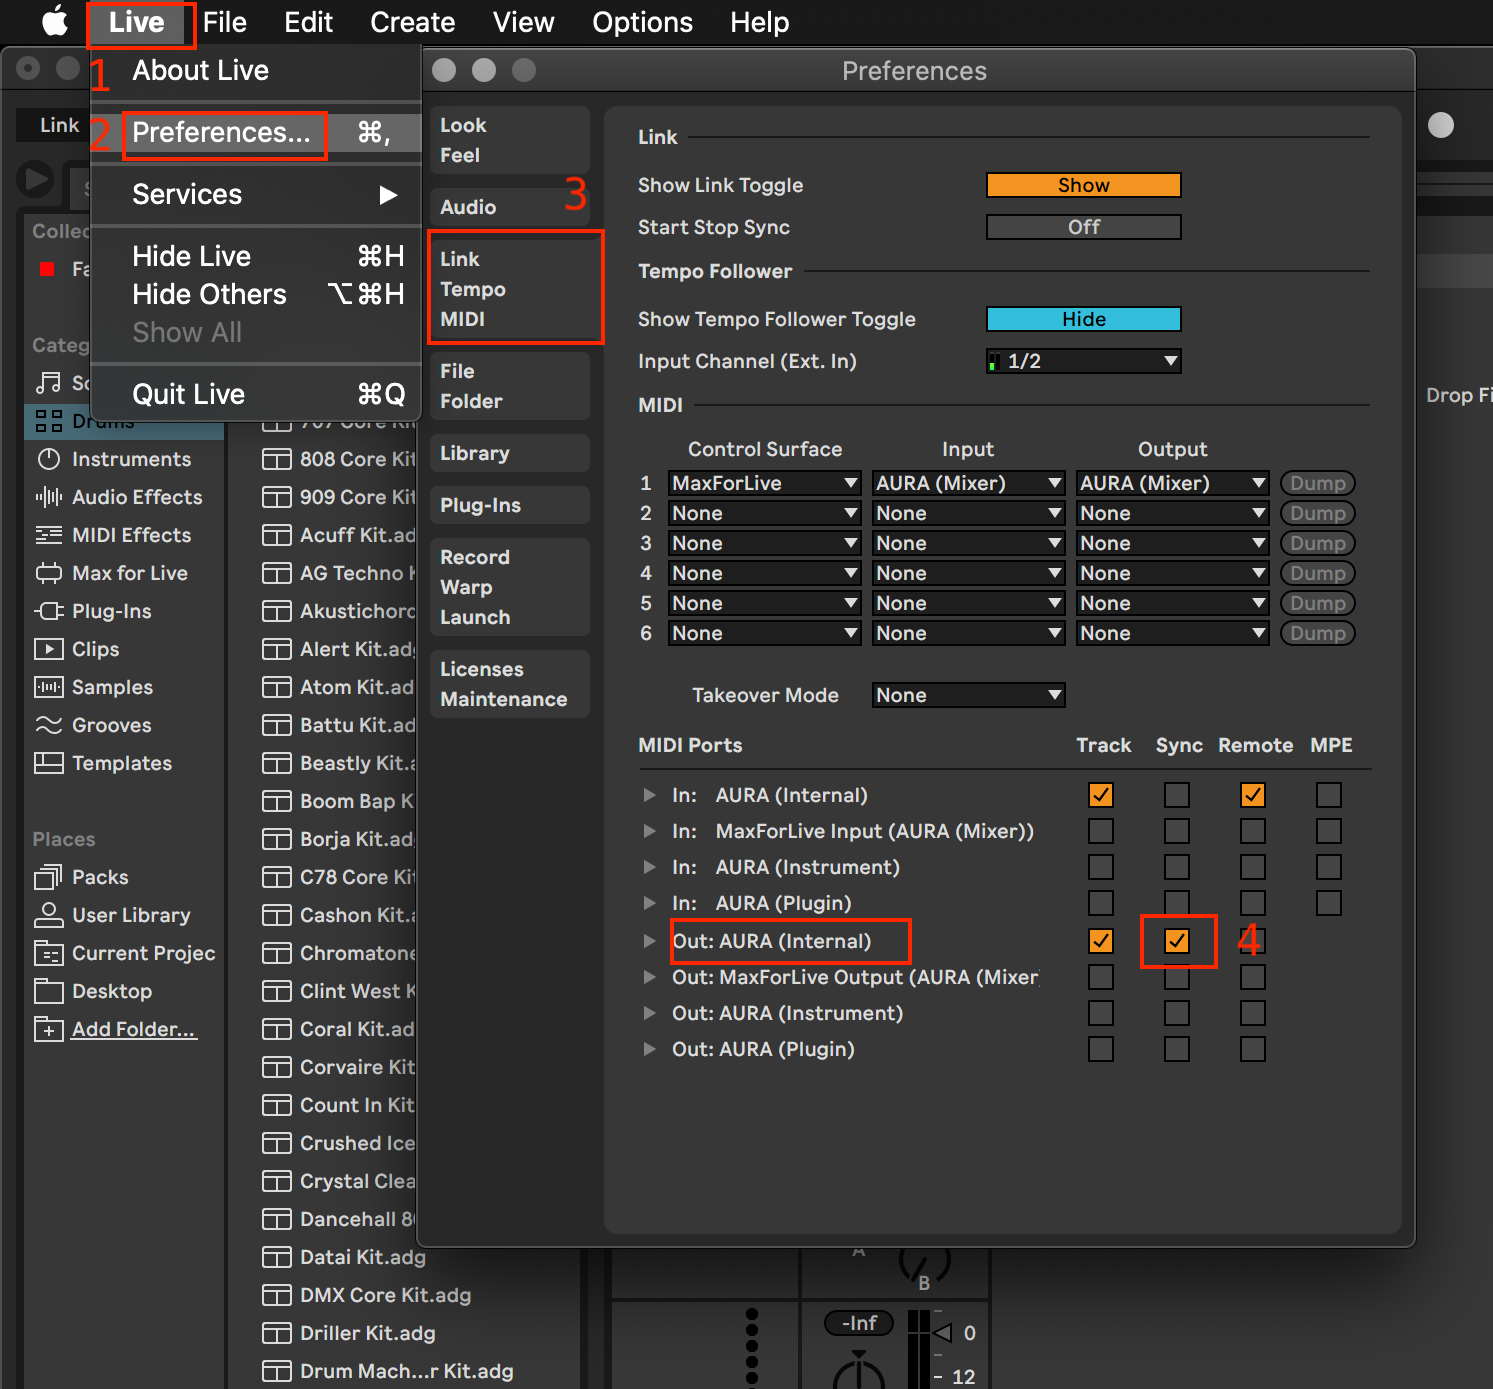Open the Clips category icon

coord(48,649)
